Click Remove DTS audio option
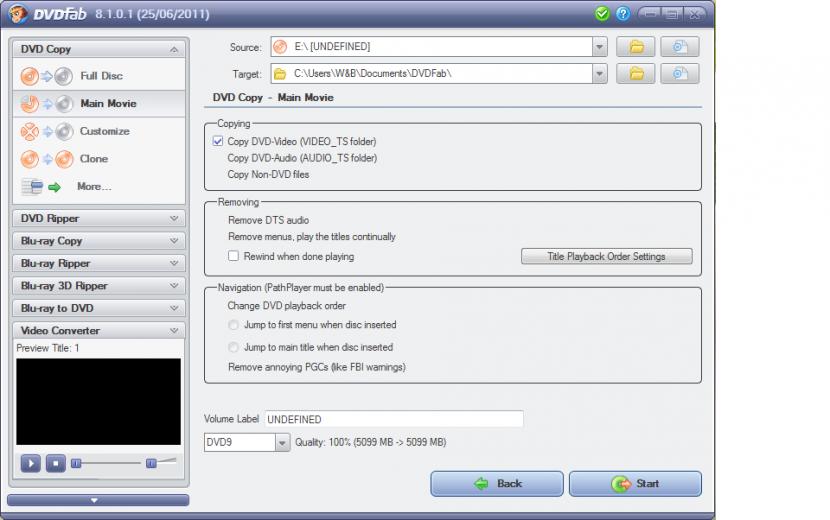Image resolution: width=830 pixels, height=520 pixels. (x=268, y=220)
